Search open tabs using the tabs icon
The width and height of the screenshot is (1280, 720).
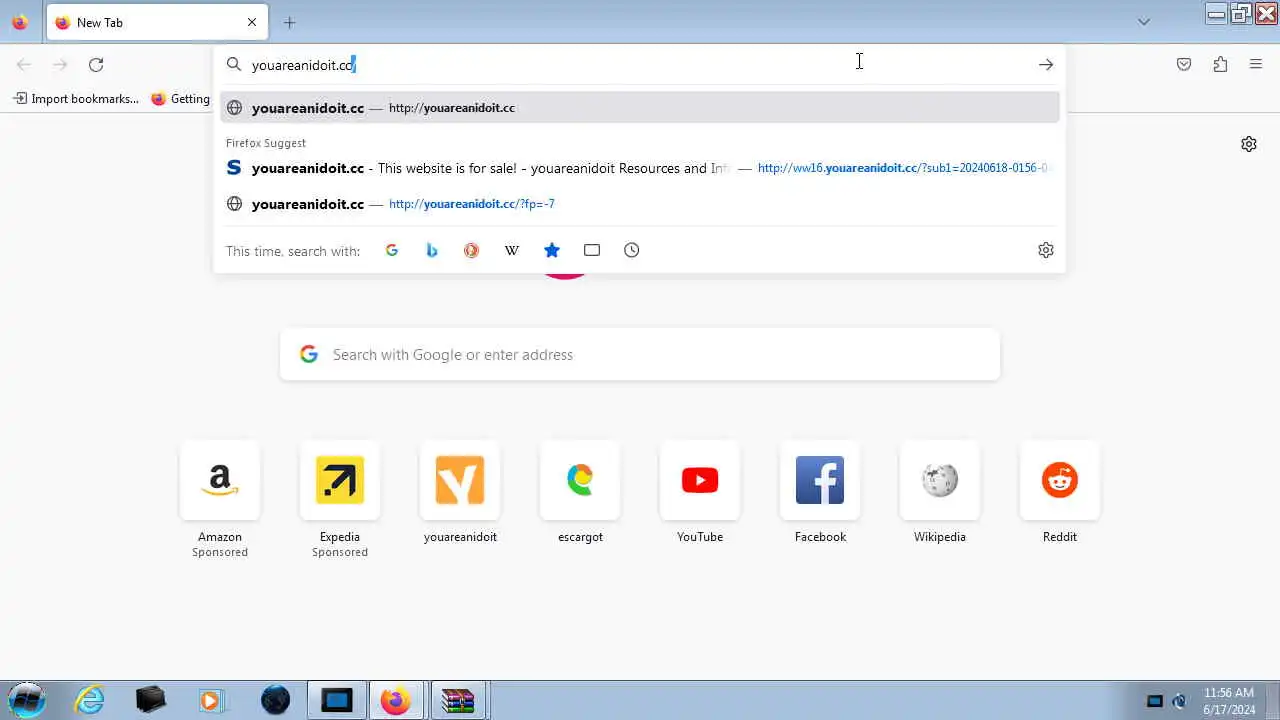(x=592, y=250)
